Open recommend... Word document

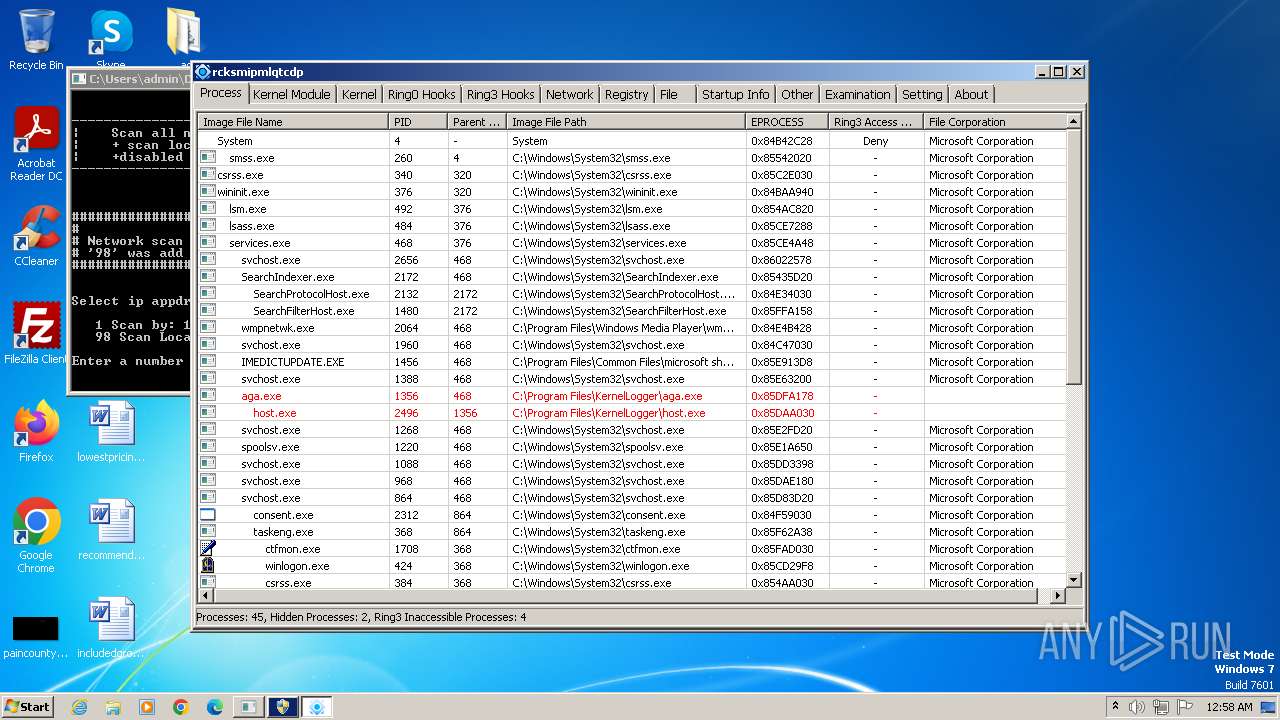pos(111,530)
